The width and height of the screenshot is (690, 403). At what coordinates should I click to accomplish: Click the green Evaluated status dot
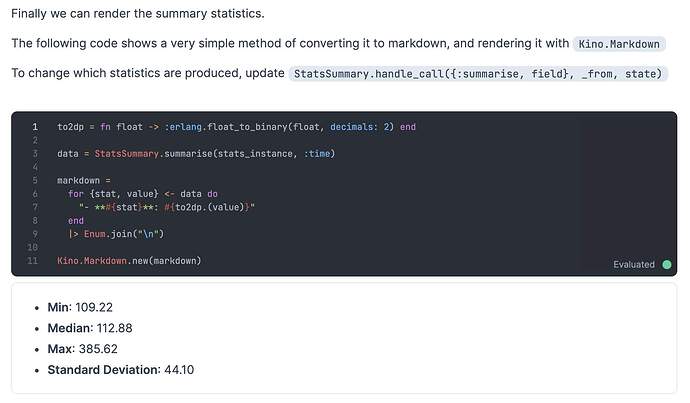pyautogui.click(x=667, y=264)
